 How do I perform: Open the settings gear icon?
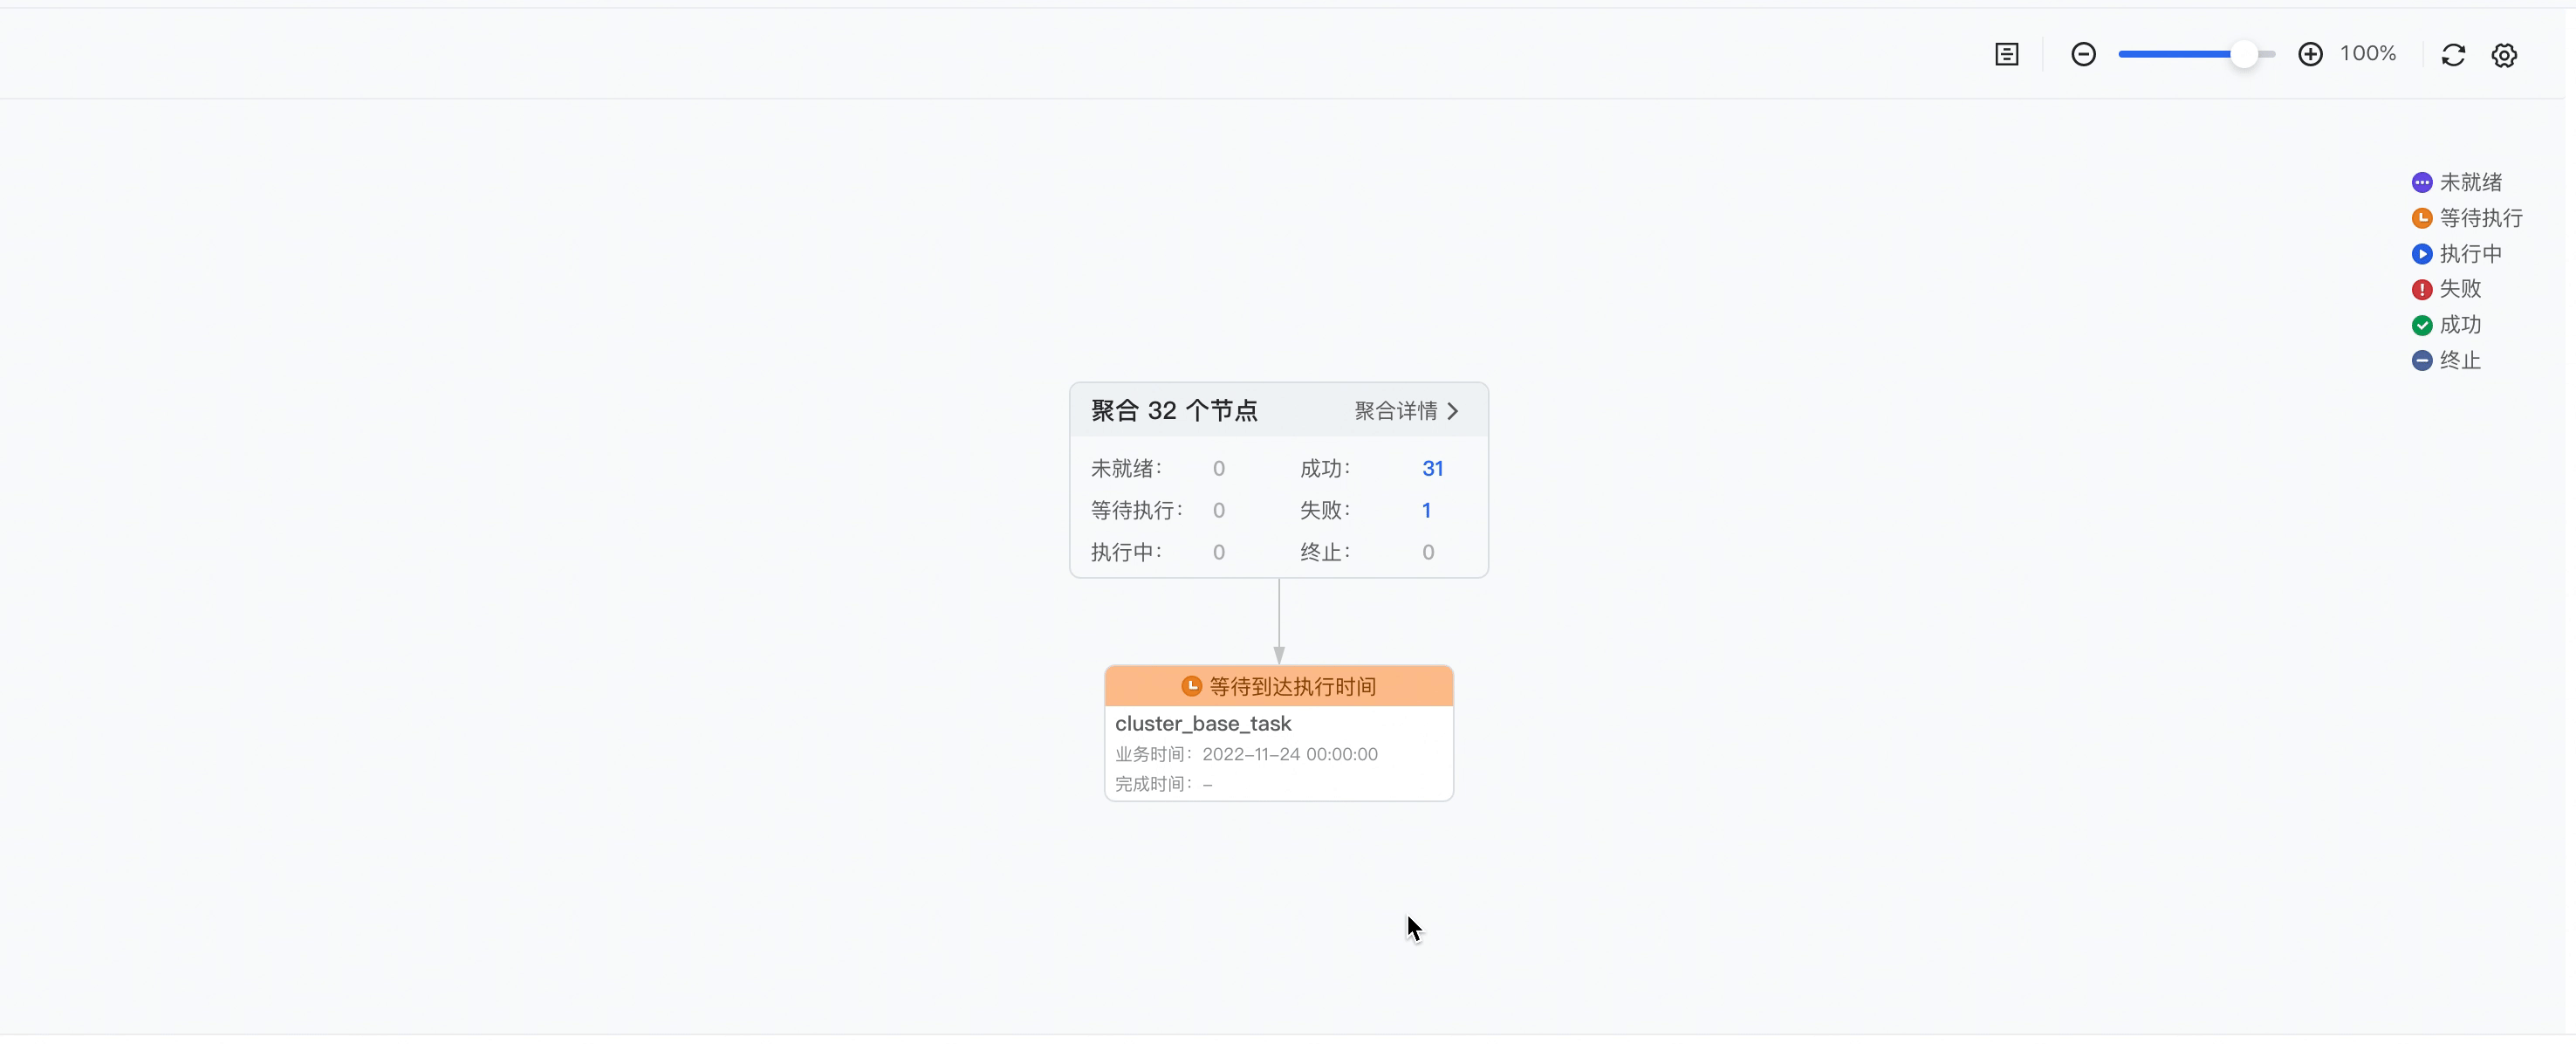click(x=2504, y=55)
